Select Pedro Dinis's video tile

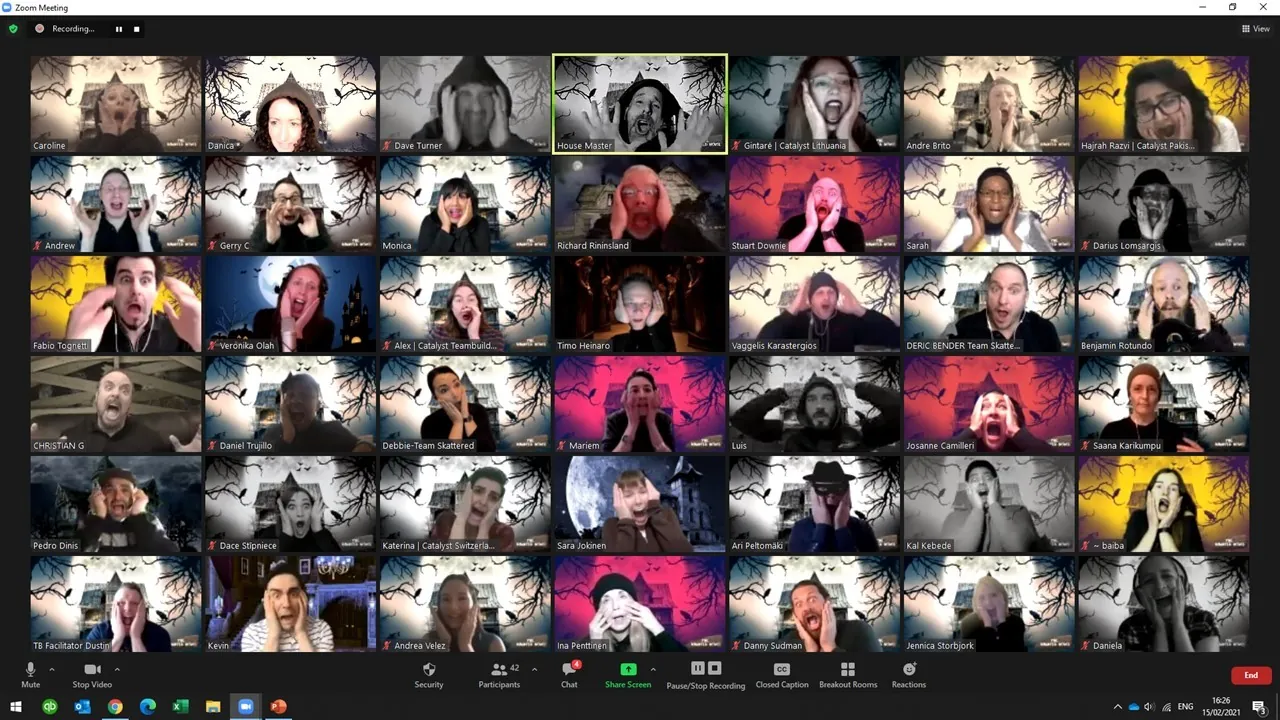[x=116, y=504]
